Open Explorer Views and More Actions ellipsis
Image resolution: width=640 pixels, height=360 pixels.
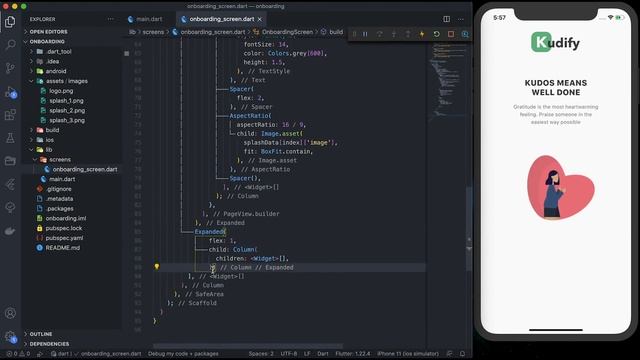tap(111, 19)
